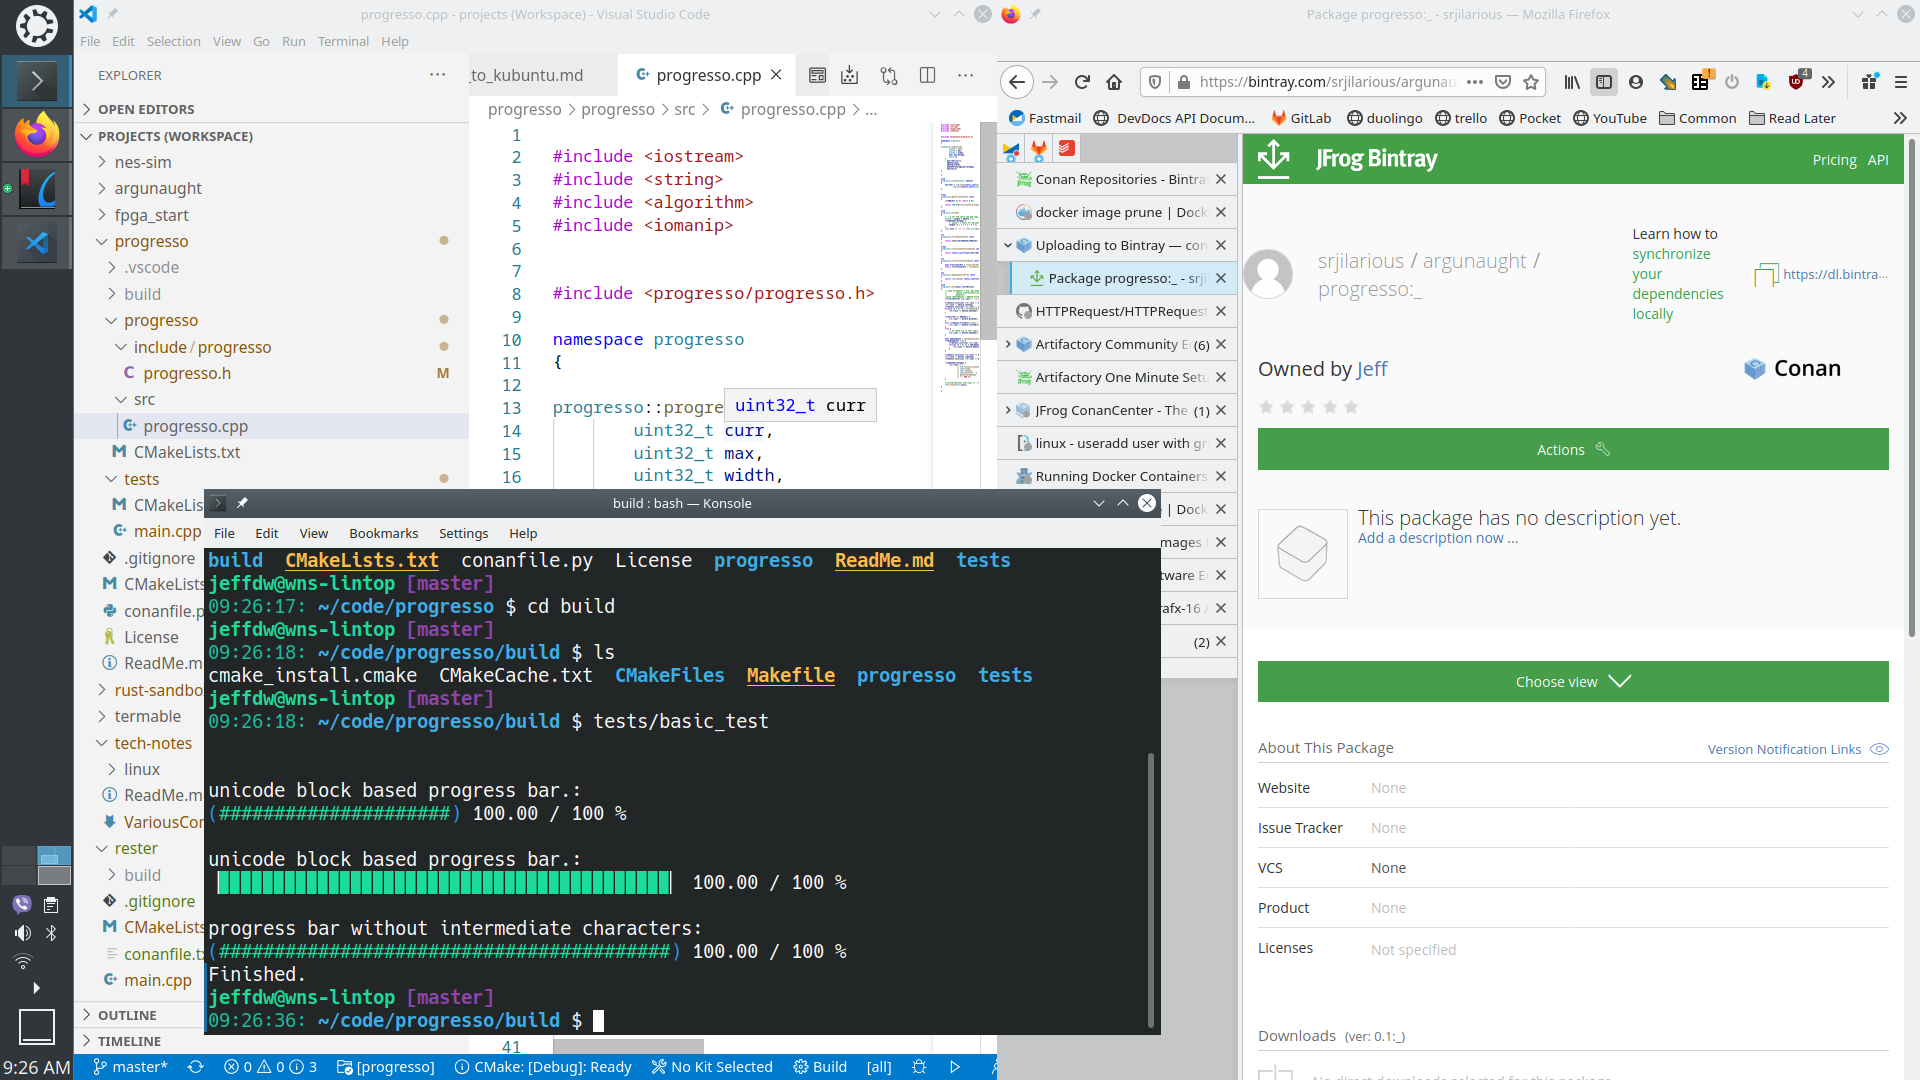
Task: Open the Choose view dropdown
Action: pos(1573,681)
